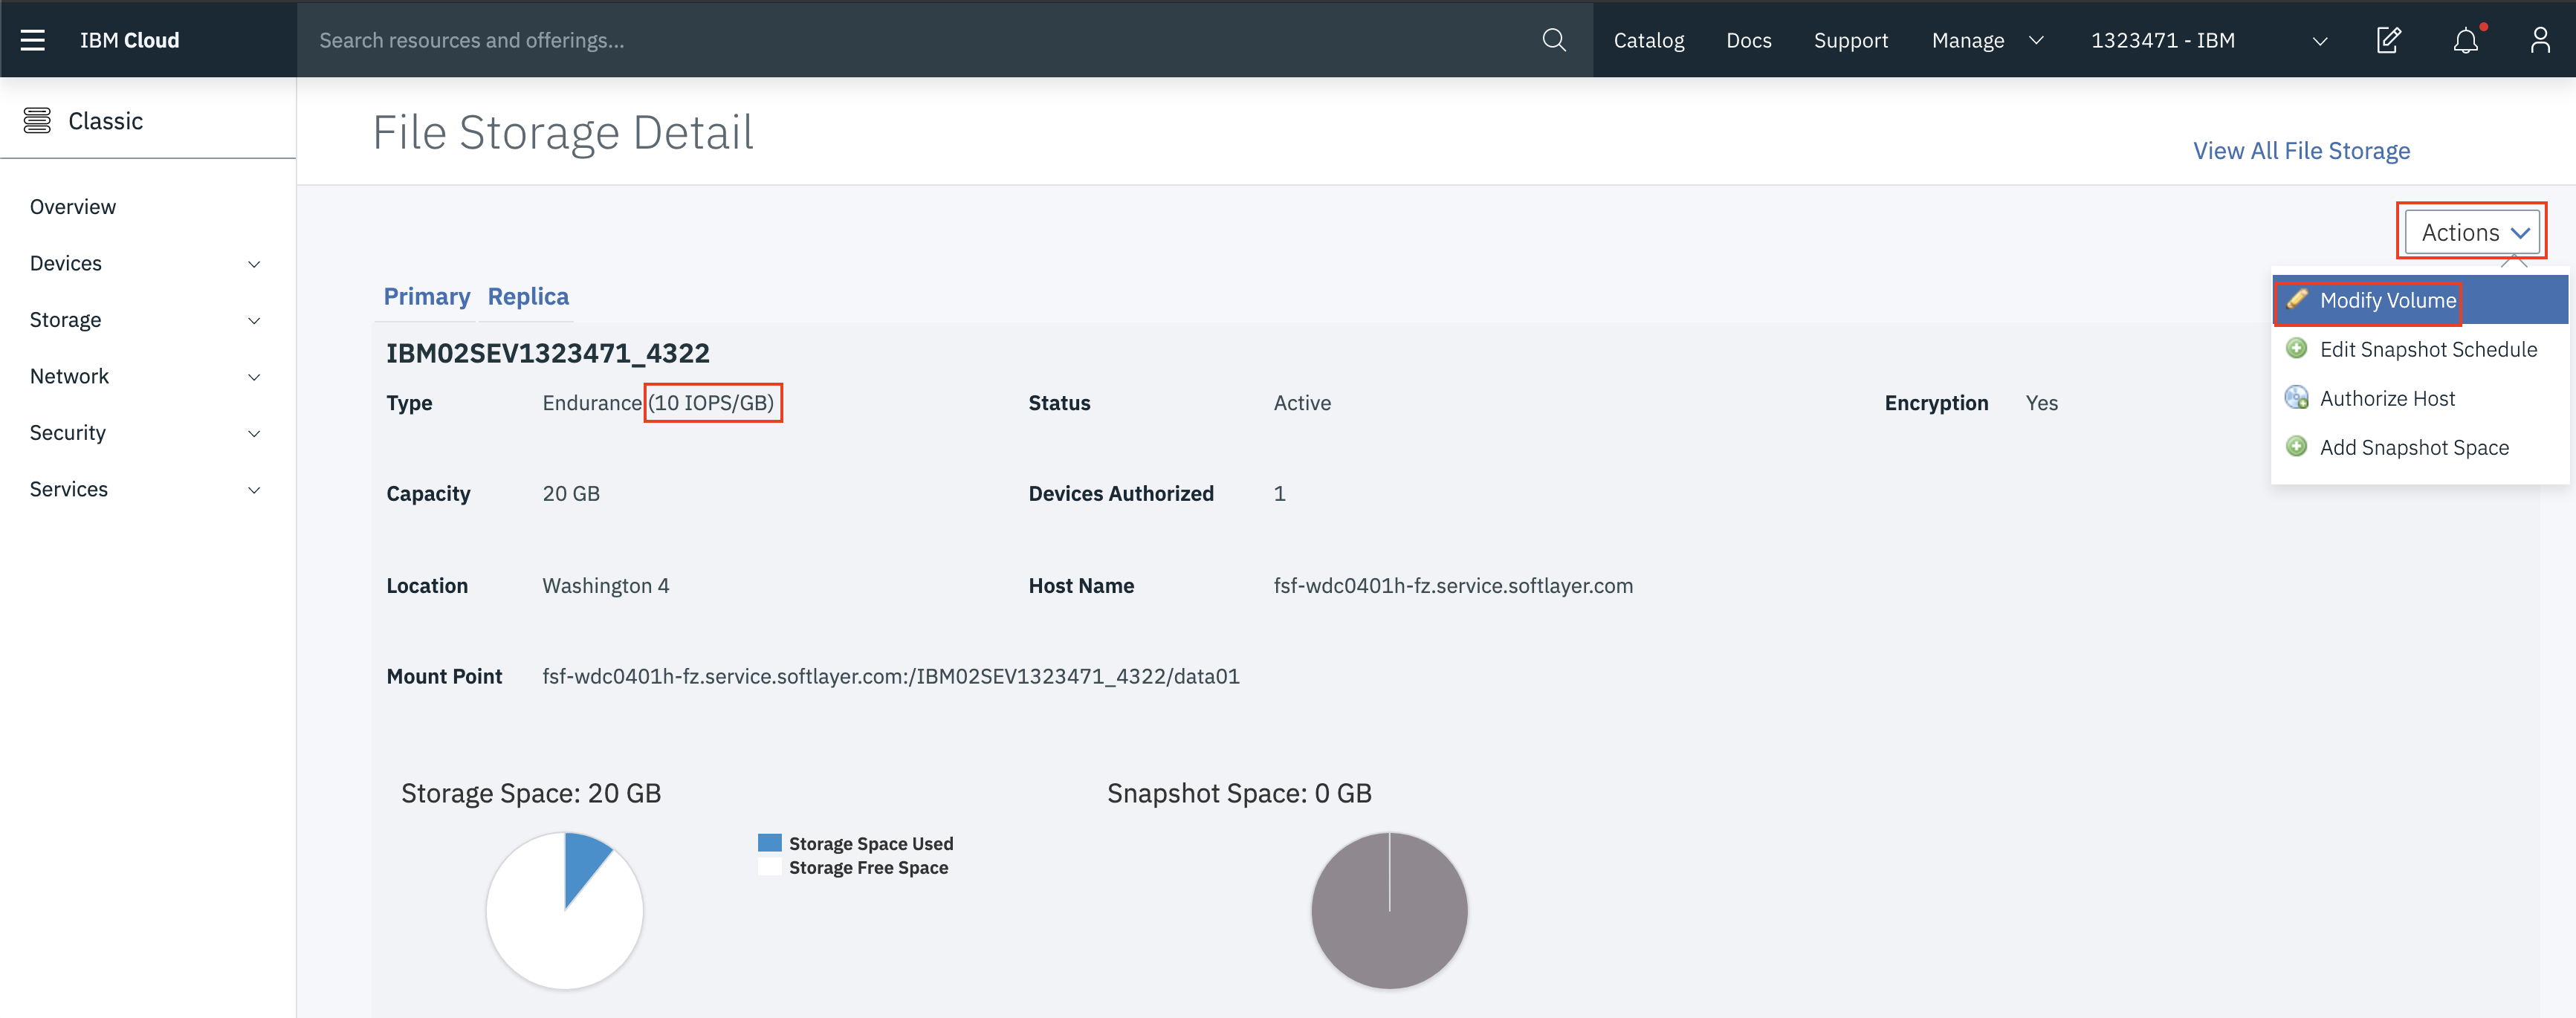Click the 20 GB capacity value
Image resolution: width=2576 pixels, height=1018 pixels.
pos(571,494)
